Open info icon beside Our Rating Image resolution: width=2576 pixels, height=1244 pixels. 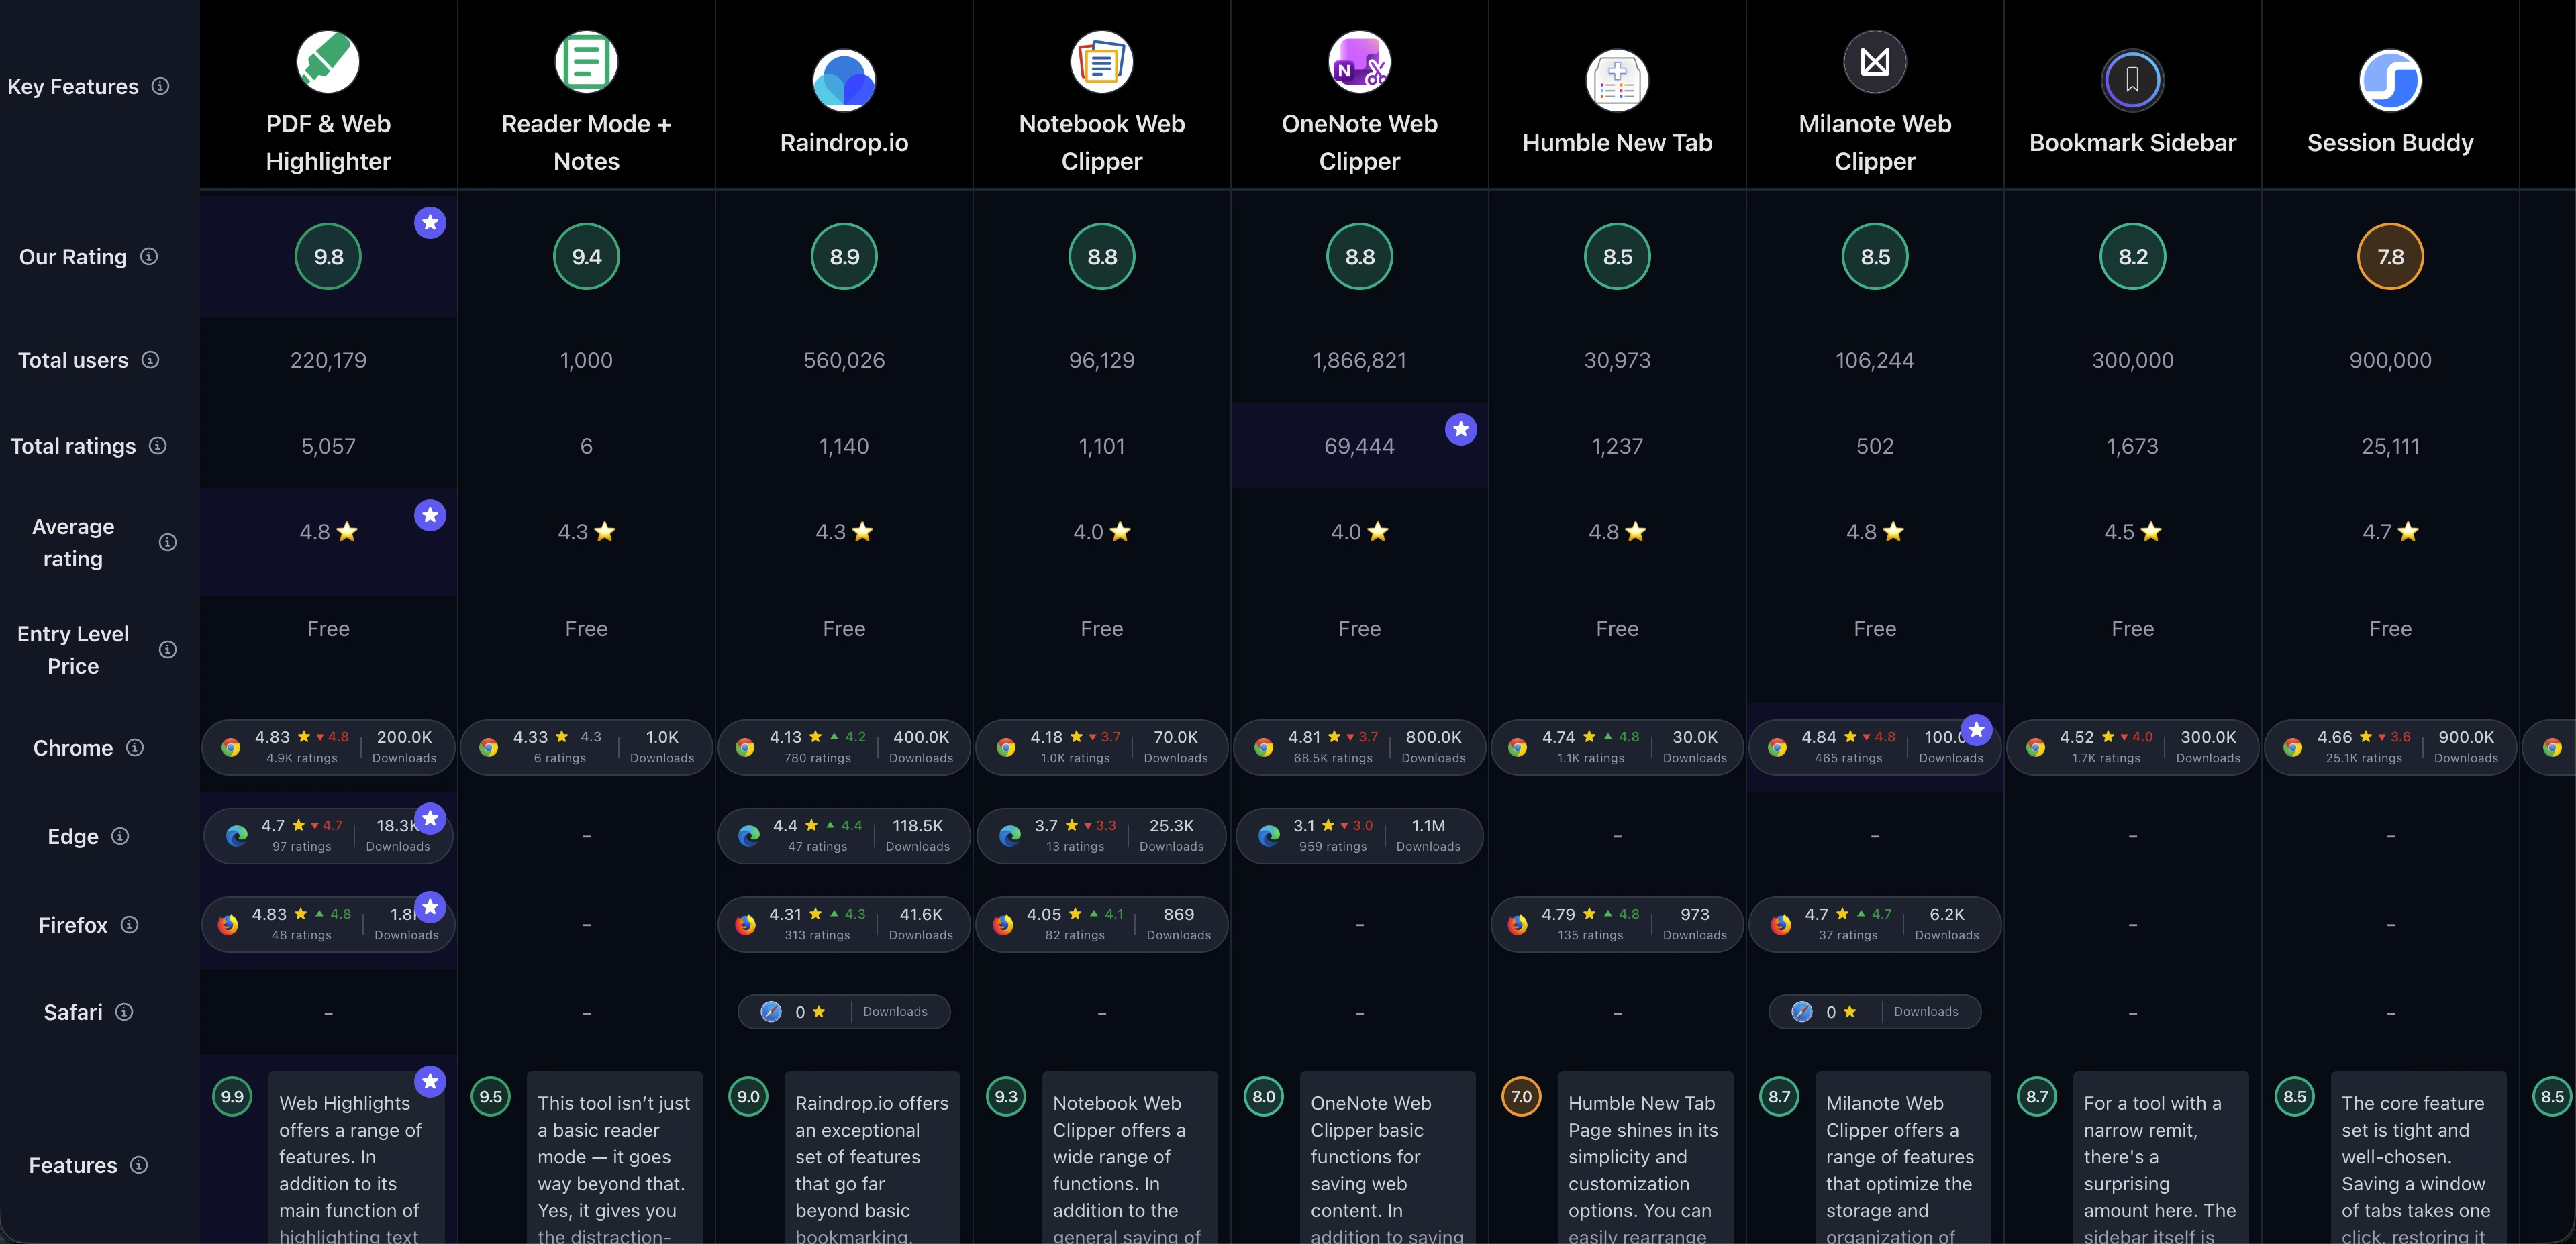click(x=149, y=257)
